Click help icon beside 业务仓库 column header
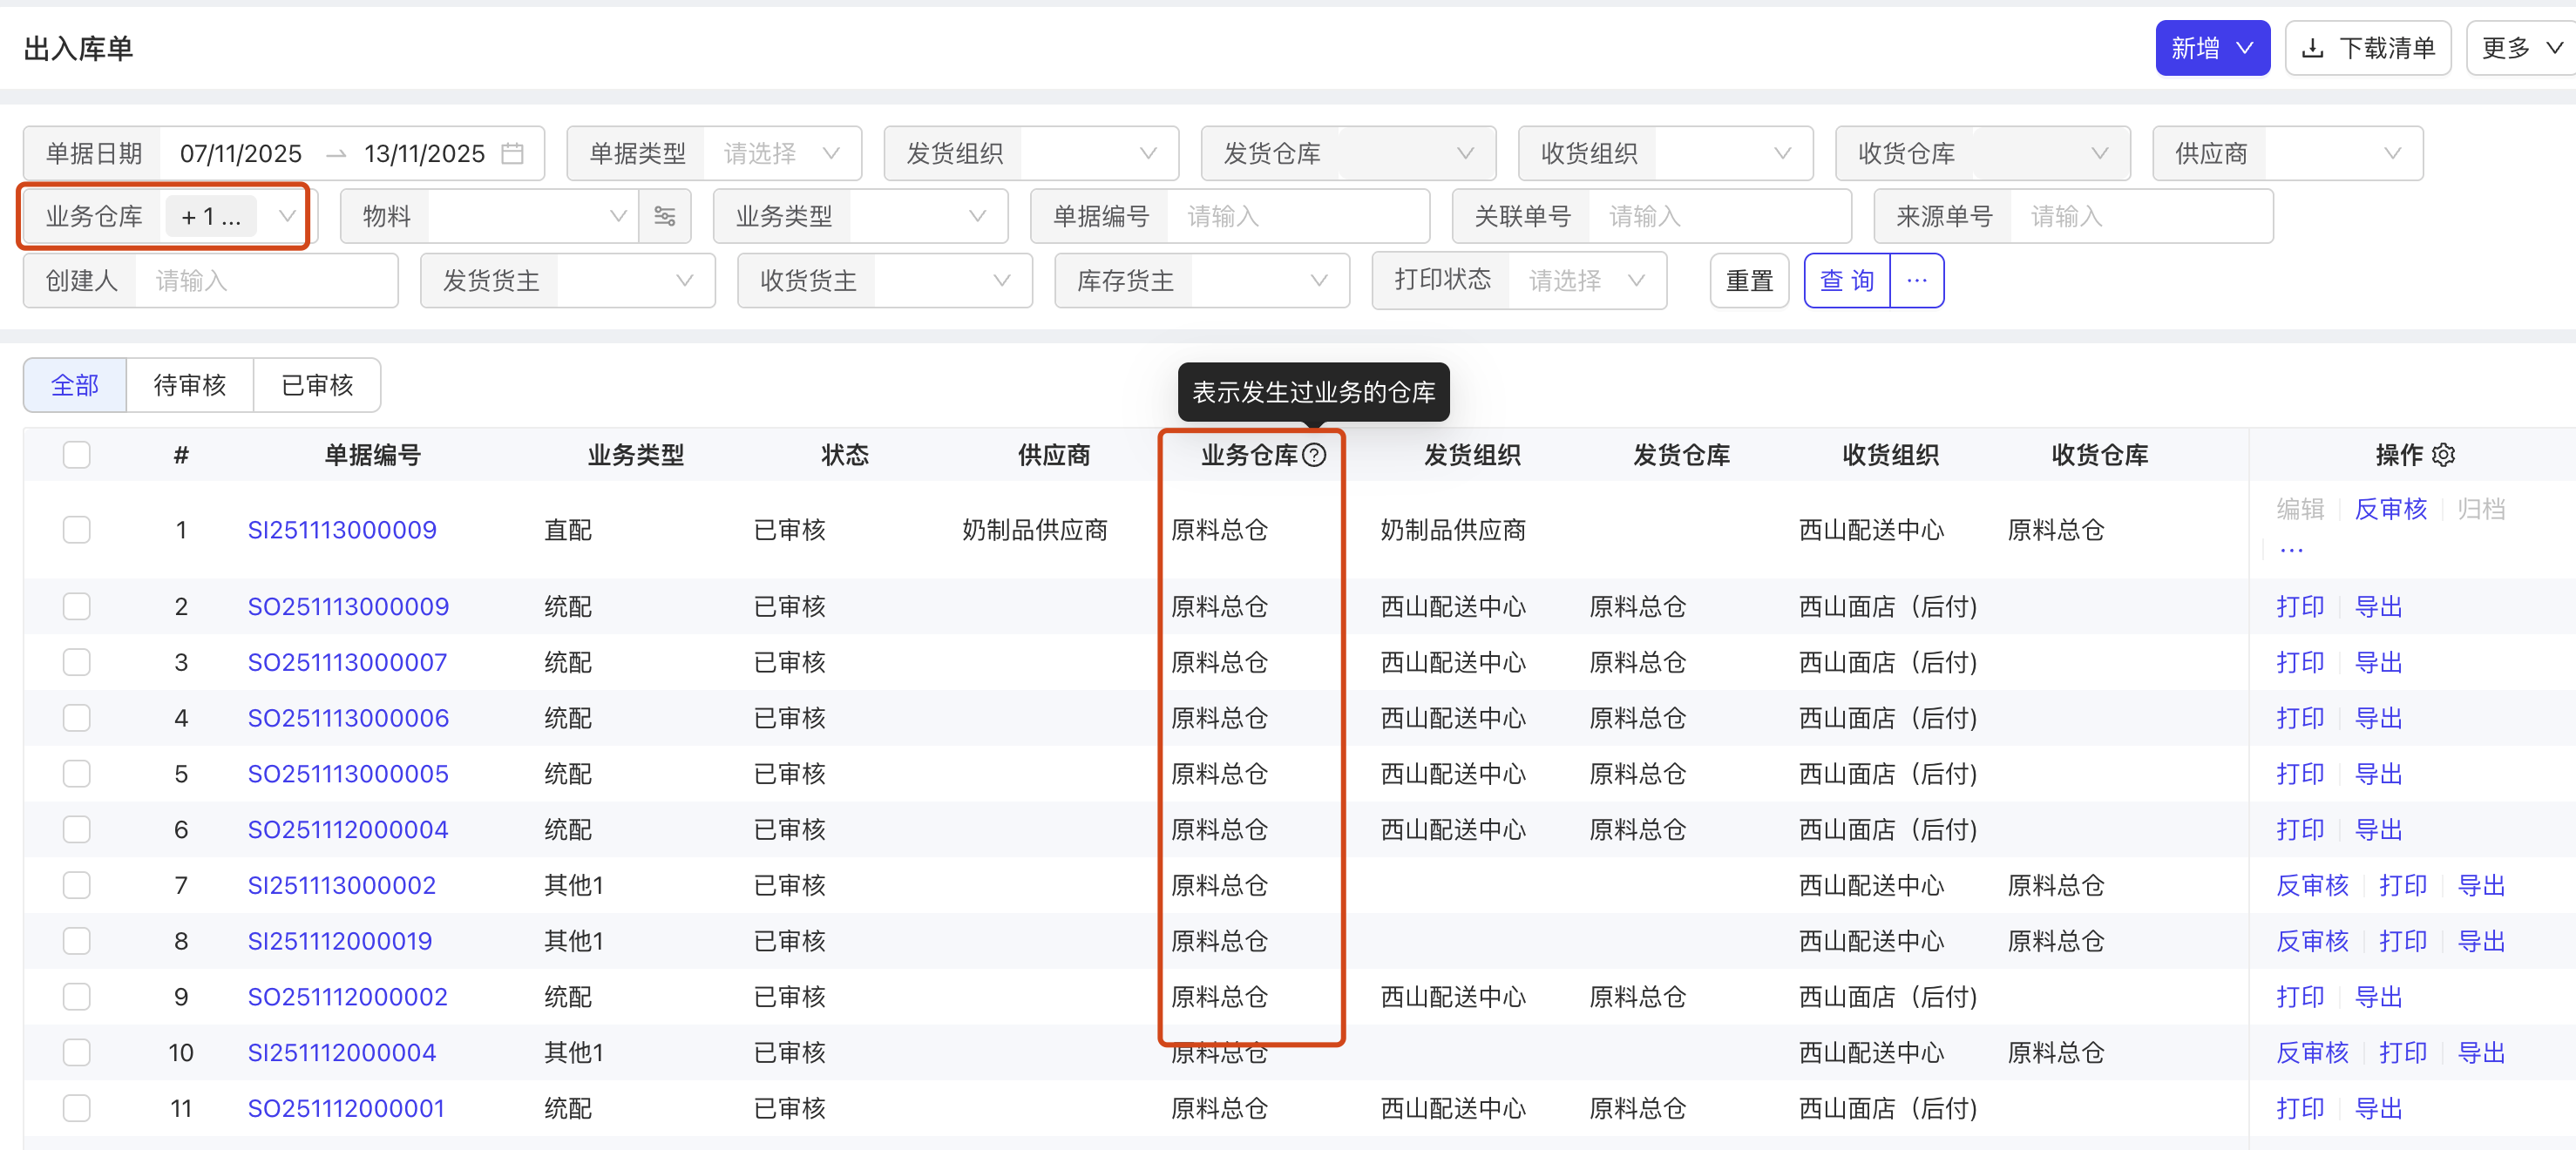The image size is (2576, 1150). [1315, 455]
